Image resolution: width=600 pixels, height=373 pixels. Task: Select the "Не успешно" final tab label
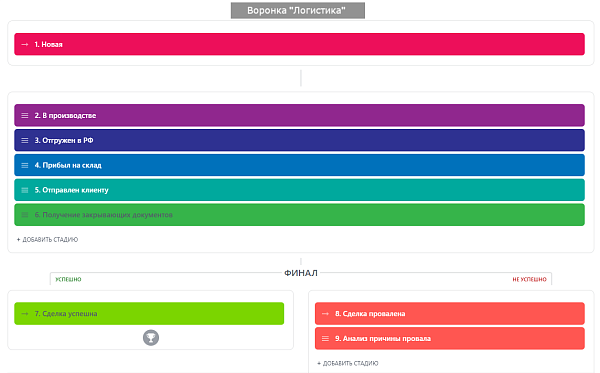[529, 279]
